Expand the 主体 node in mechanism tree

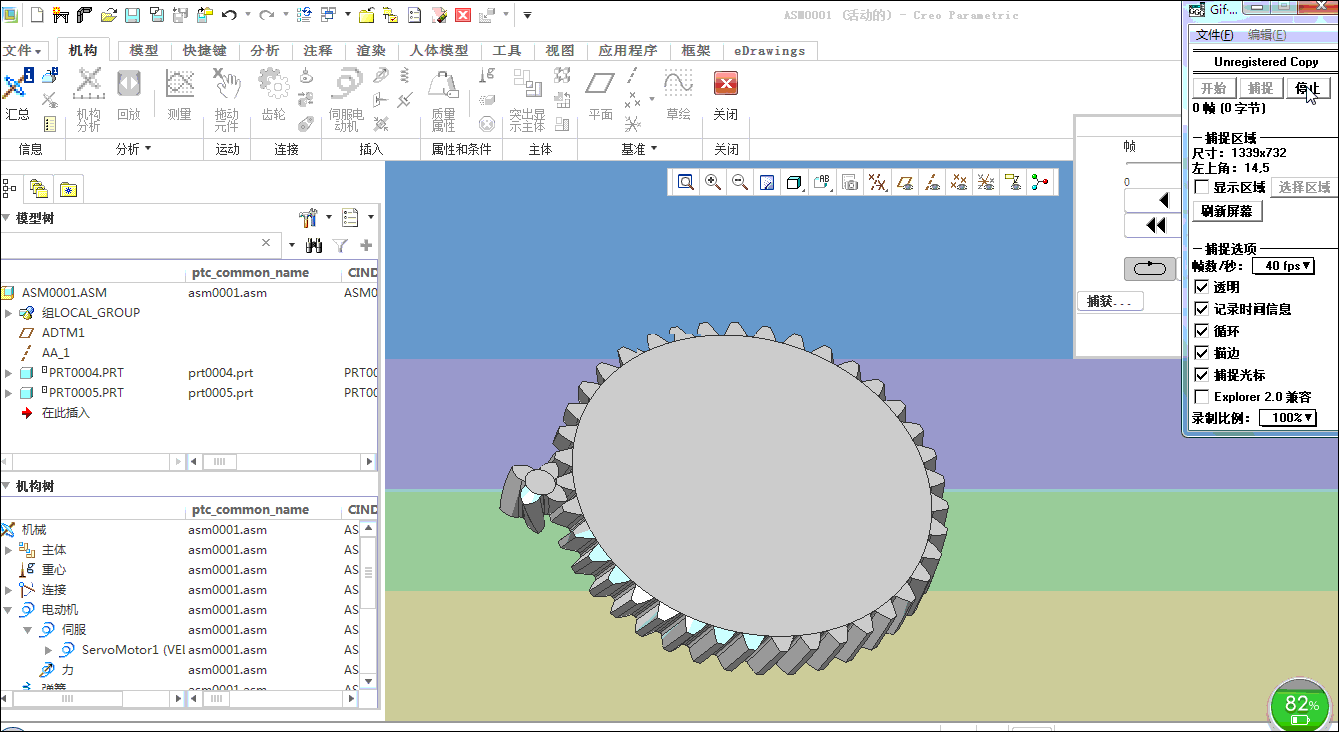click(9, 550)
